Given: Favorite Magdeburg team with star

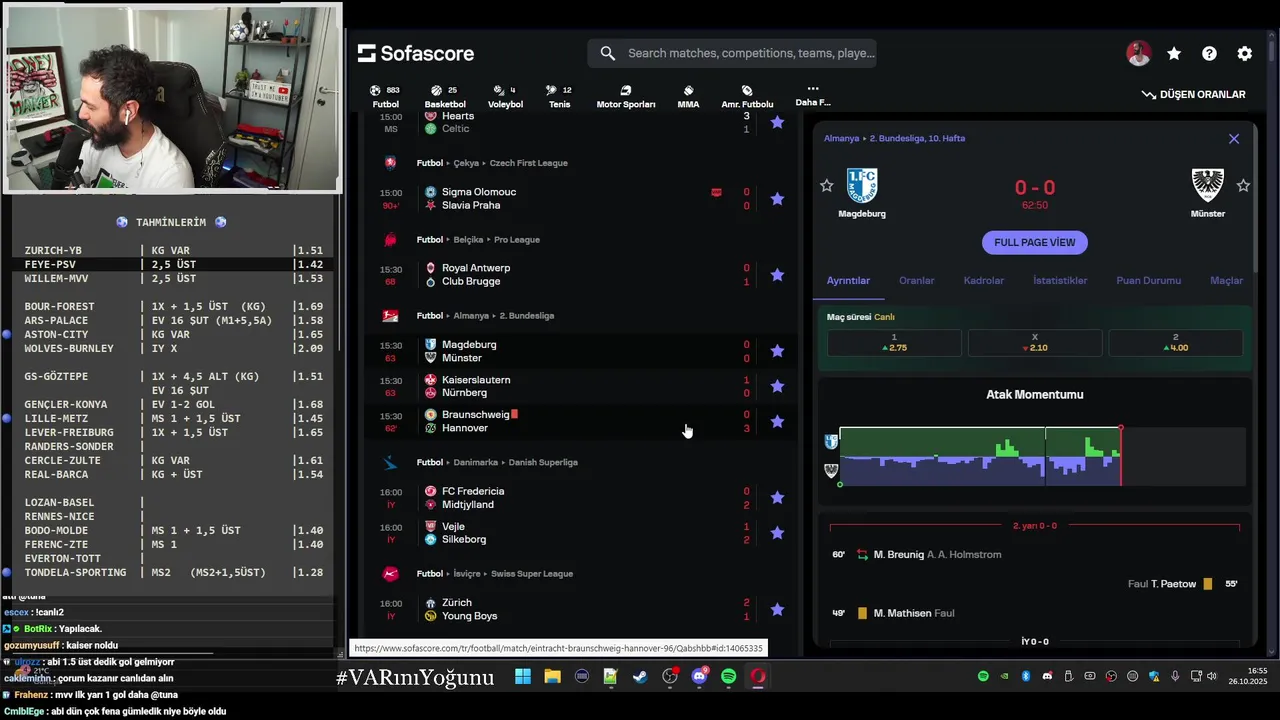Looking at the screenshot, I should [x=826, y=186].
